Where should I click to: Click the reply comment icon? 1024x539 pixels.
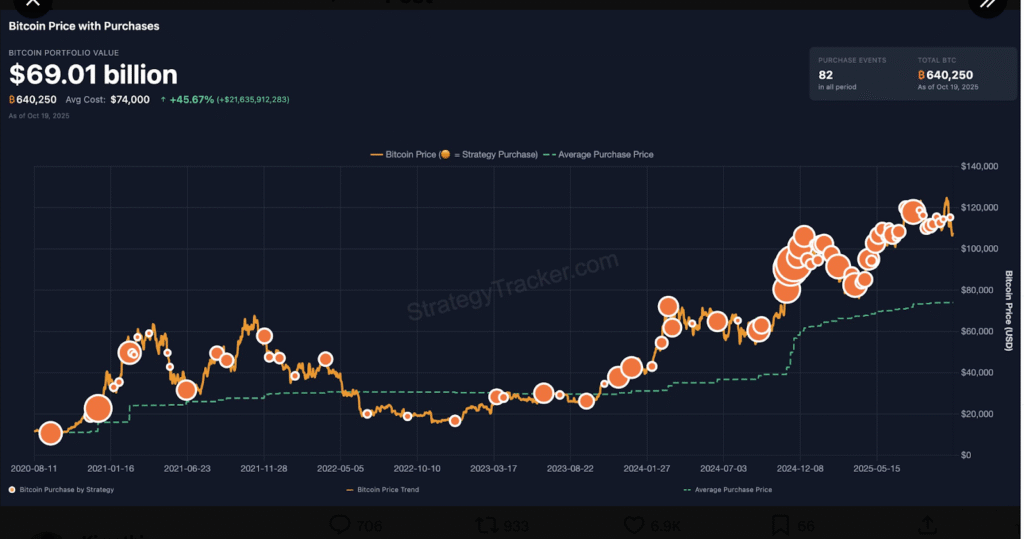tap(340, 525)
